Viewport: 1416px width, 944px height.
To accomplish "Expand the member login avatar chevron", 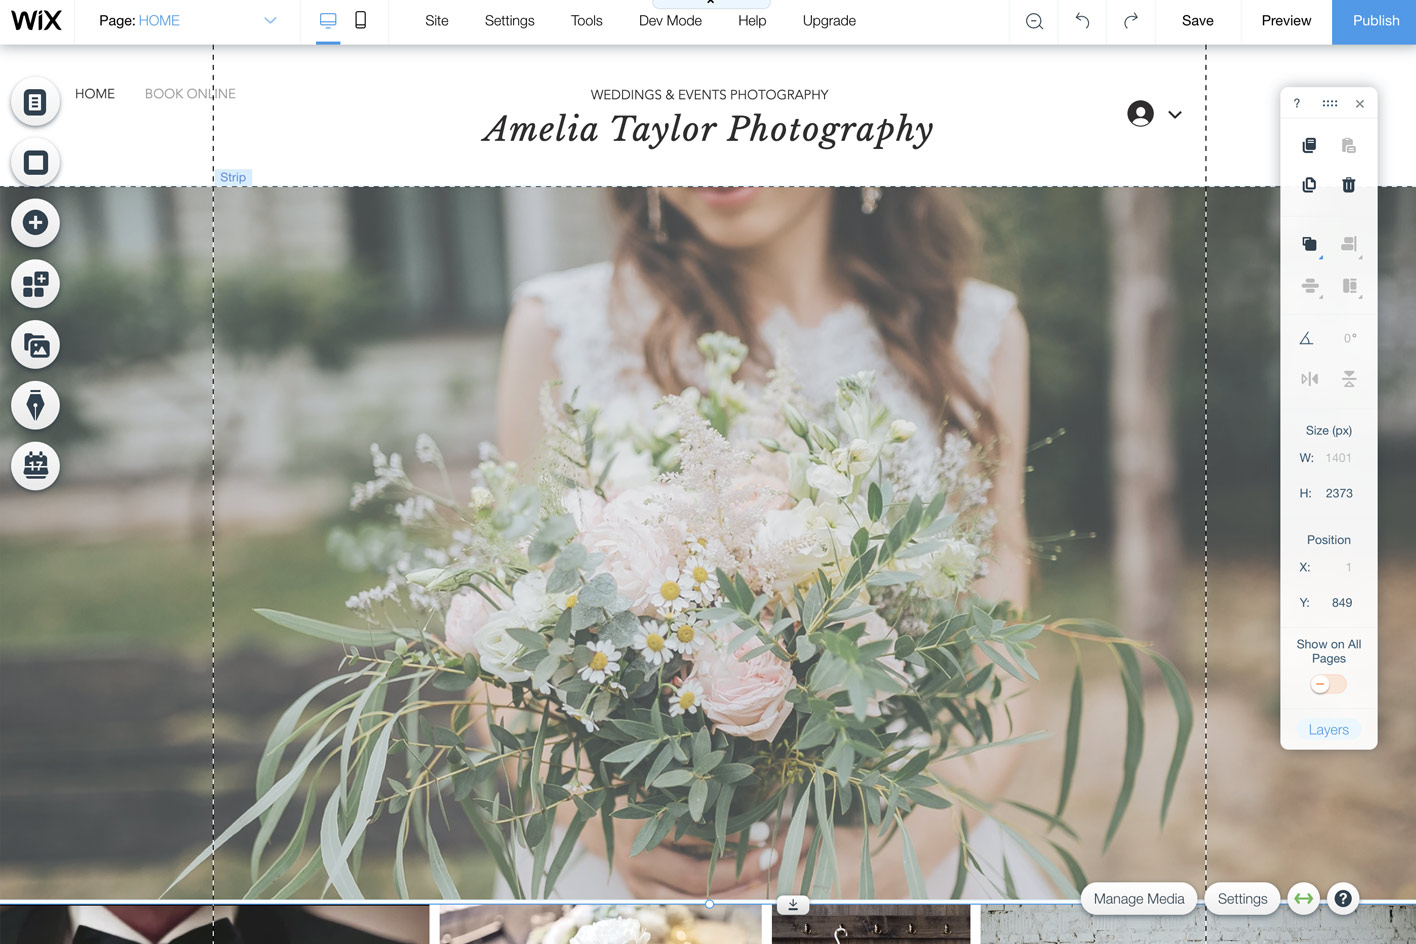I will tap(1175, 115).
